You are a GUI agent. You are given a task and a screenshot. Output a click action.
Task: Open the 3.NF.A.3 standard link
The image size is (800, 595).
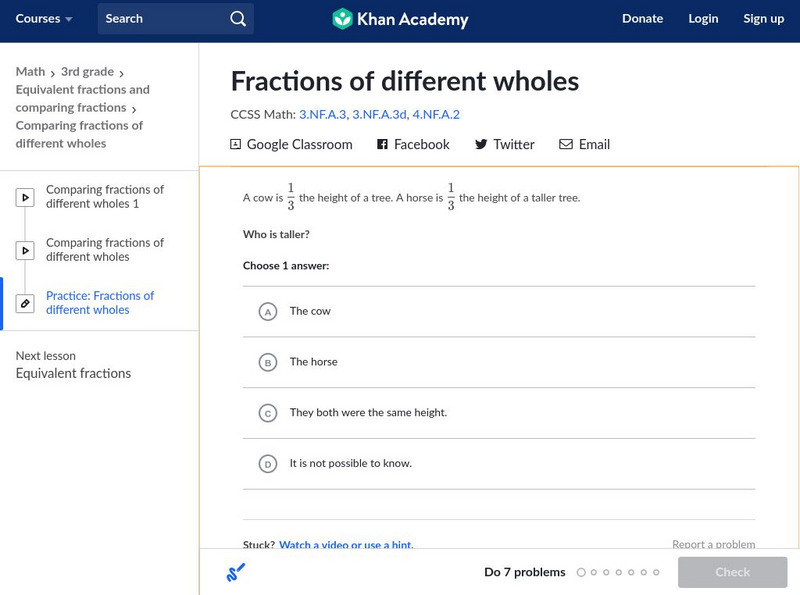point(321,115)
